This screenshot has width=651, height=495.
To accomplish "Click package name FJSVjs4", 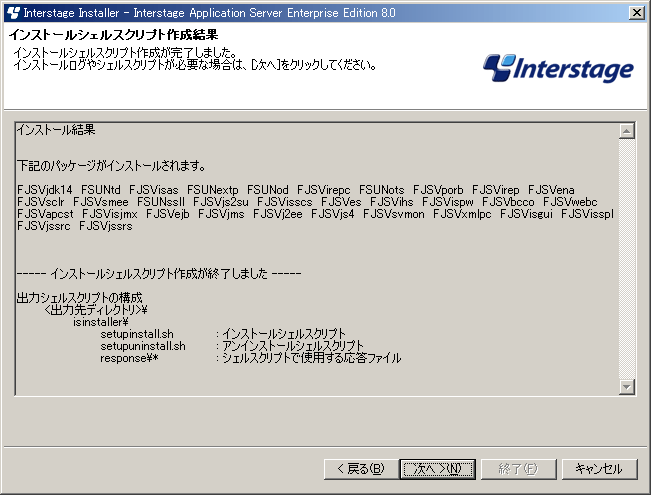I will pos(333,214).
